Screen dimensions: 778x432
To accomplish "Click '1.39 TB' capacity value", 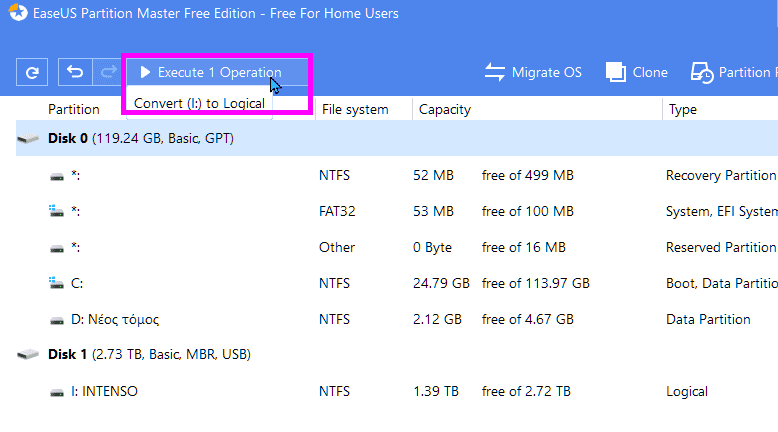I will tap(436, 391).
